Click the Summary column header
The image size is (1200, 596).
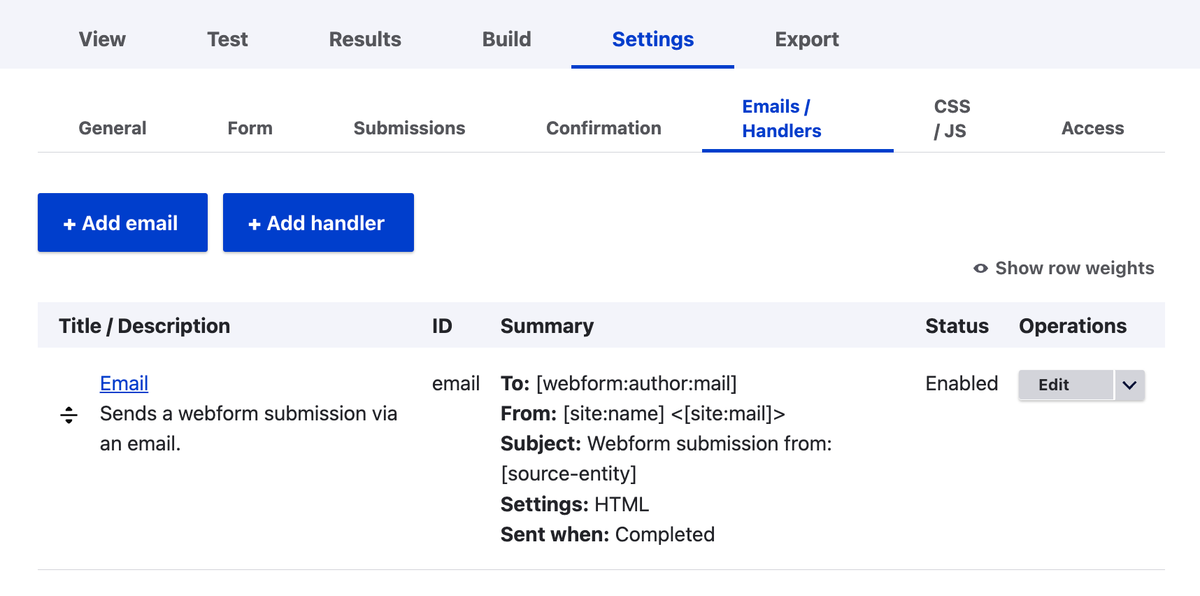(547, 326)
